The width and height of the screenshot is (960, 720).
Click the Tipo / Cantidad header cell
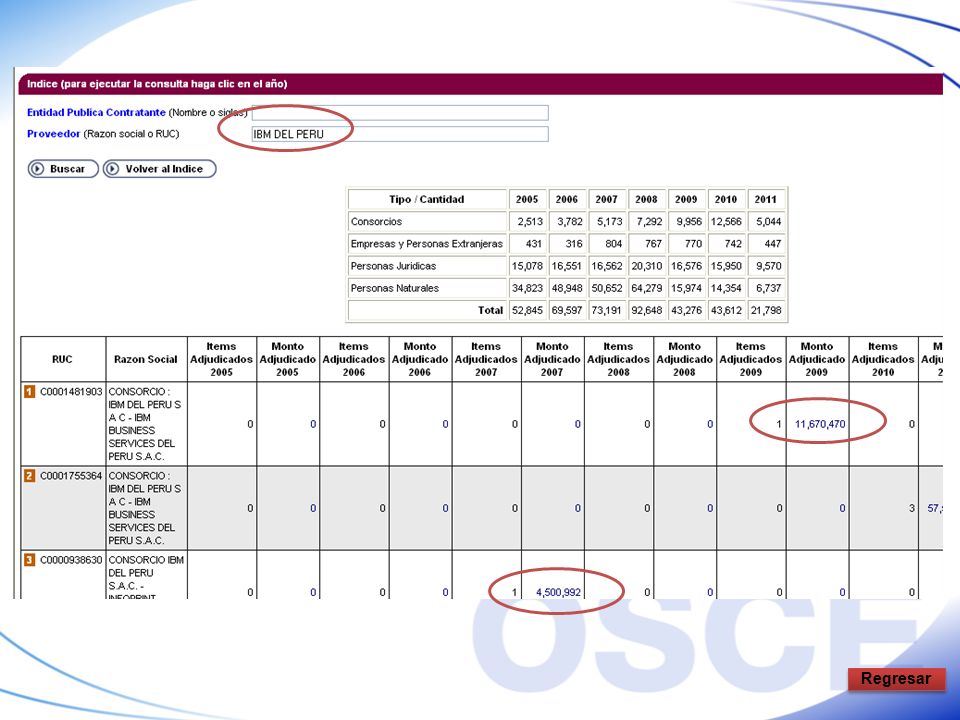click(x=427, y=200)
